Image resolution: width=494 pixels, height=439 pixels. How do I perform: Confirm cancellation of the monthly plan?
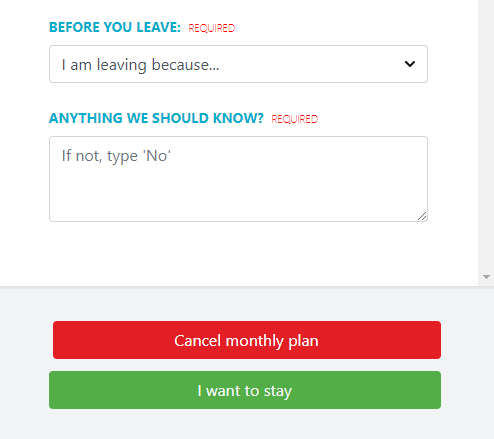247,340
